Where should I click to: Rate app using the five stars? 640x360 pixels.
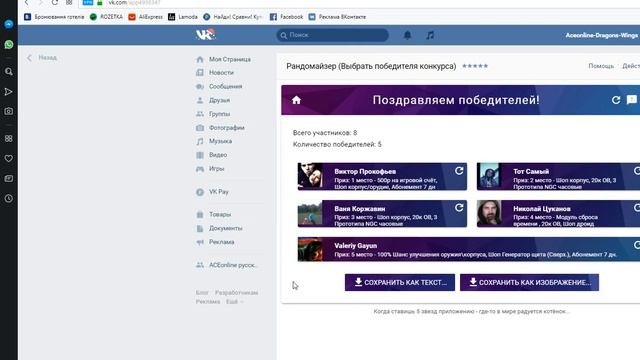click(x=475, y=66)
